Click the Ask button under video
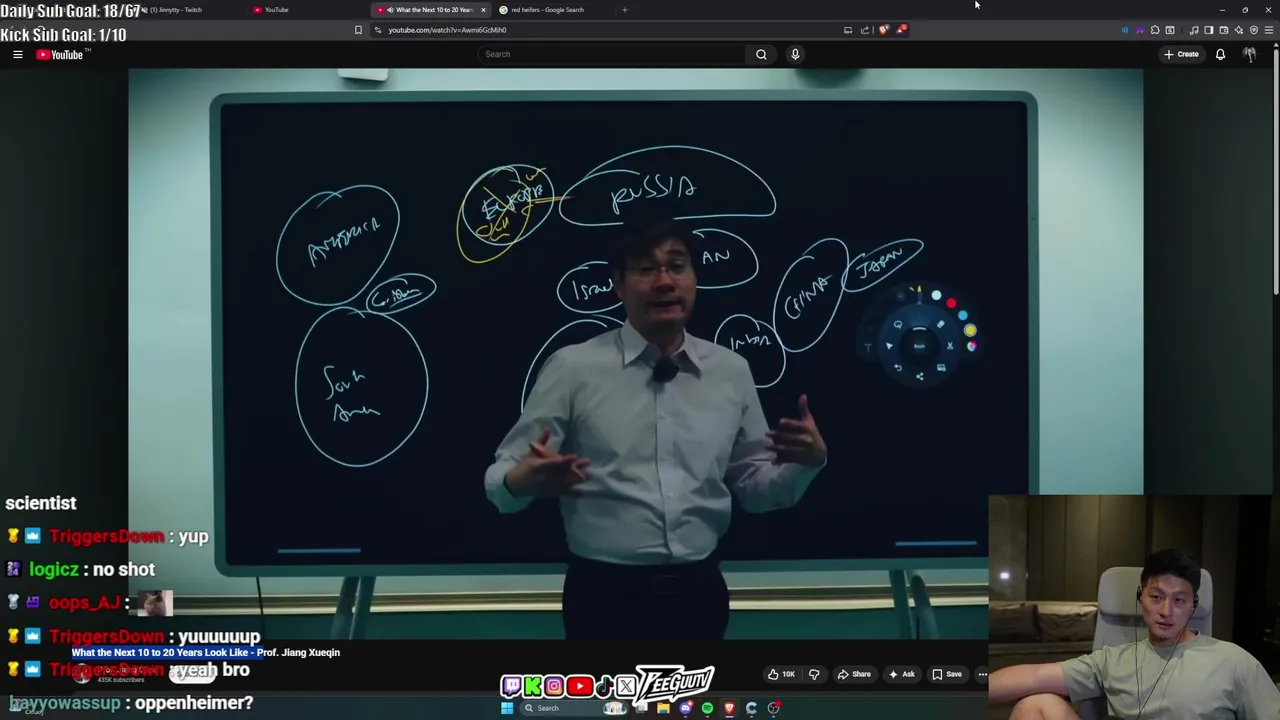The height and width of the screenshot is (720, 1280). (901, 674)
